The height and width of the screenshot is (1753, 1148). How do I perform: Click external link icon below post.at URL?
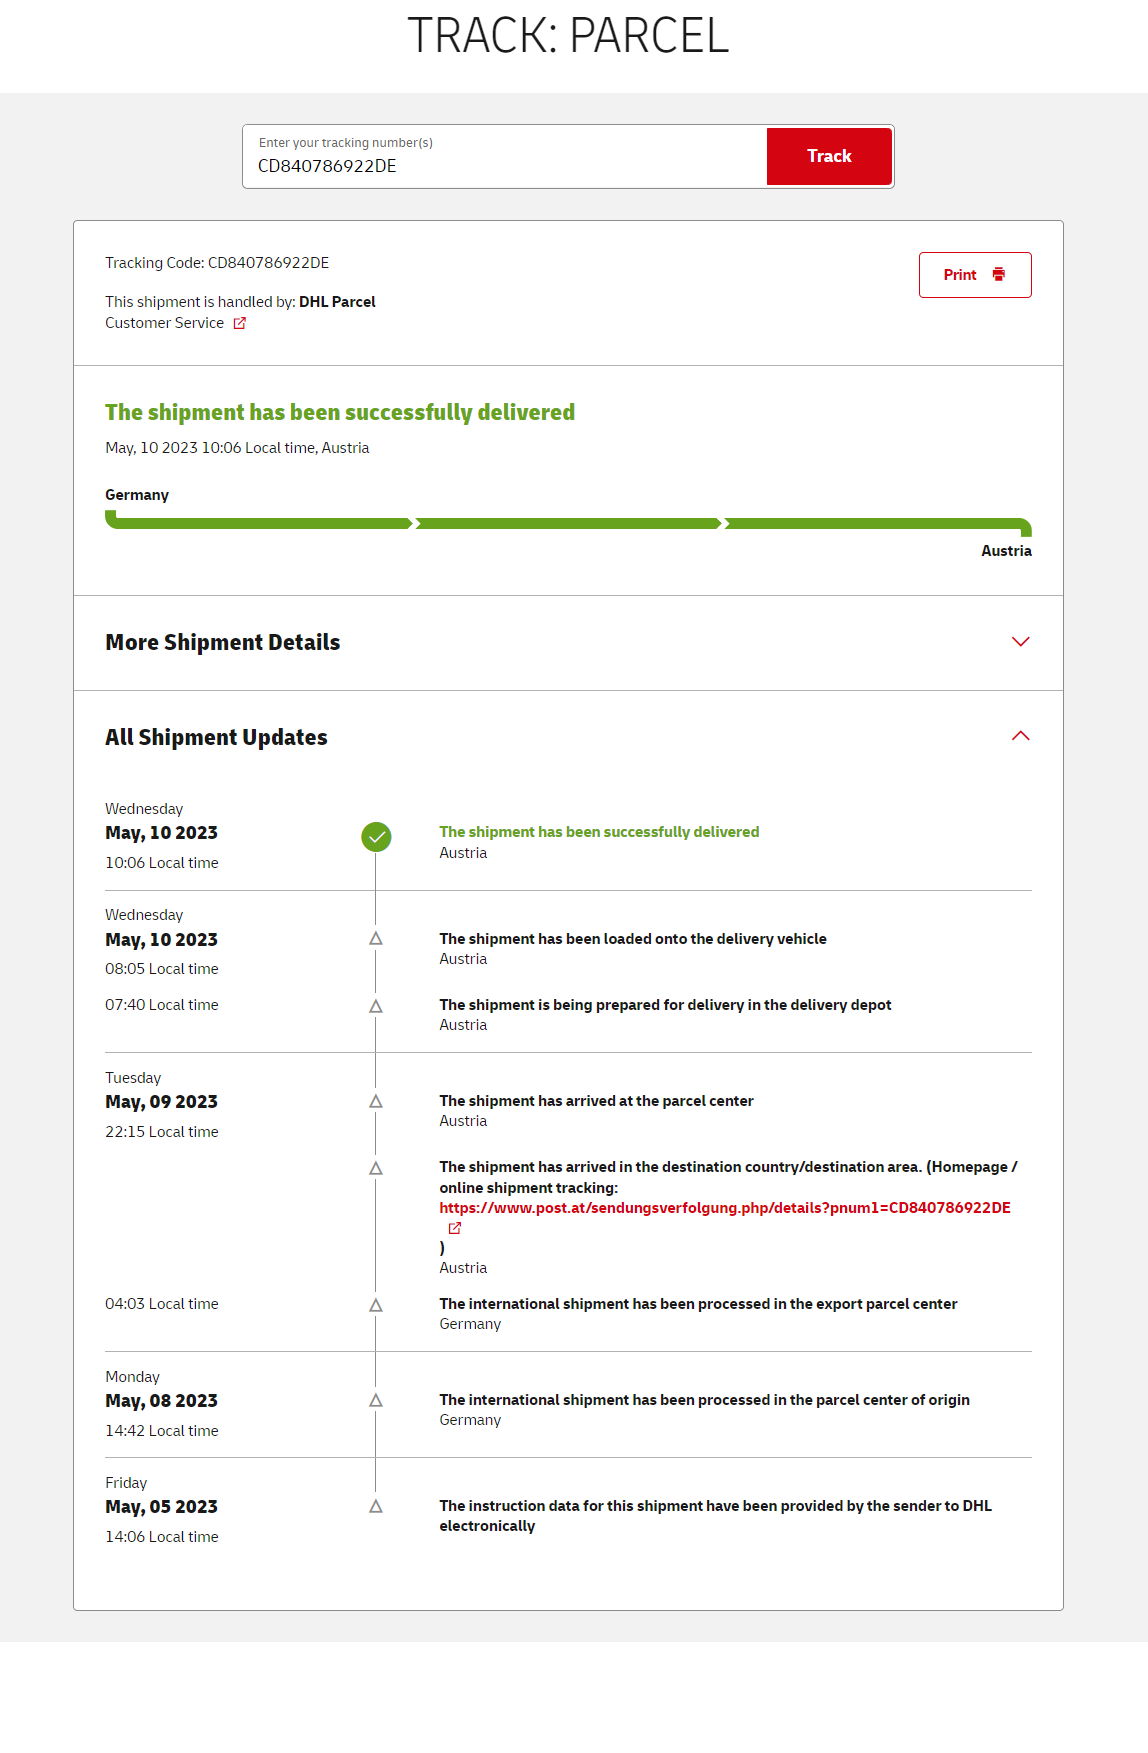455,1228
